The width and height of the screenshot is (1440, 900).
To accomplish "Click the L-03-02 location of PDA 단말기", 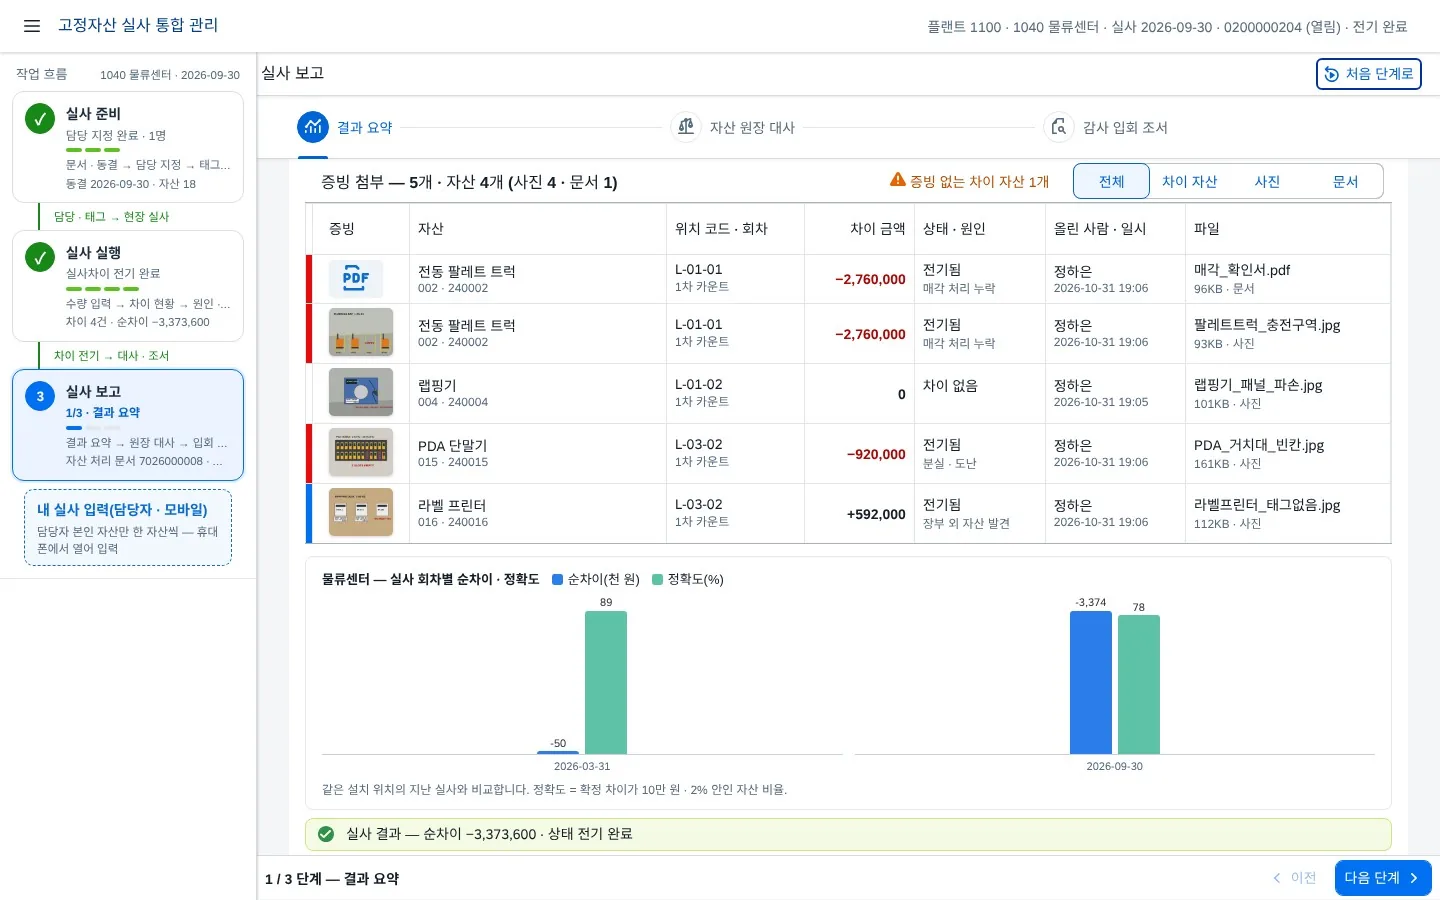I will click(x=698, y=444).
